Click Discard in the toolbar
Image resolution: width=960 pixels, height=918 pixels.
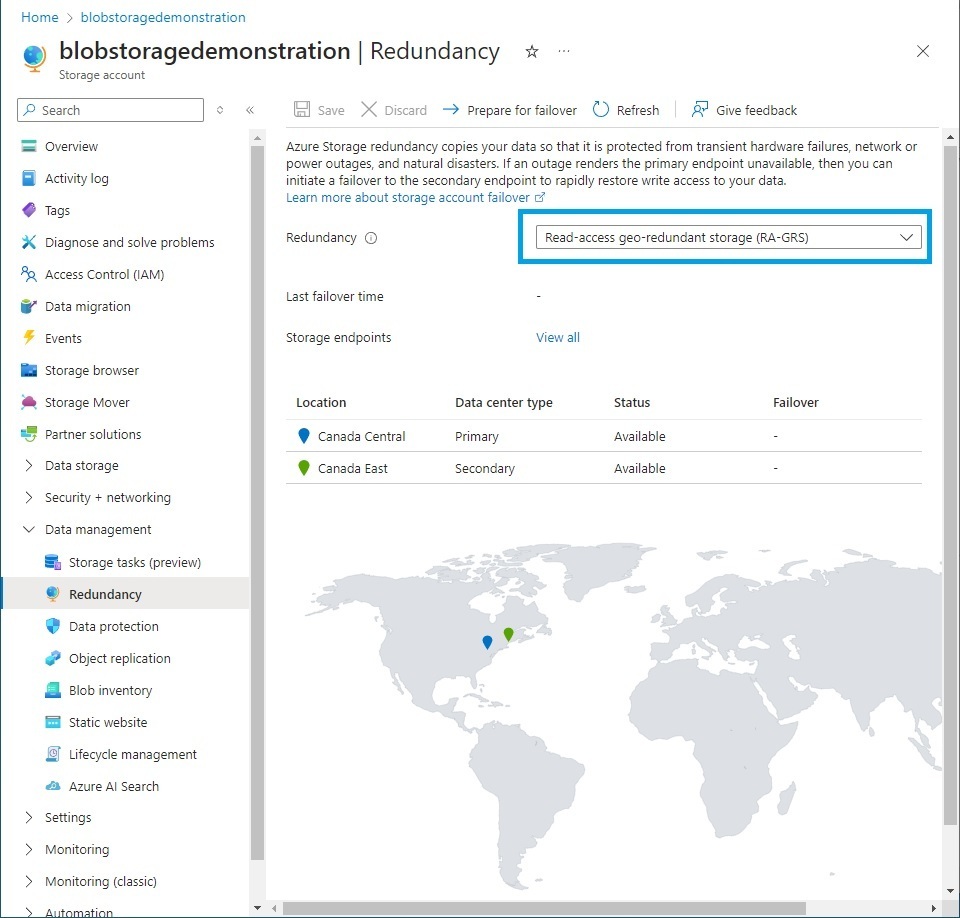pyautogui.click(x=394, y=110)
